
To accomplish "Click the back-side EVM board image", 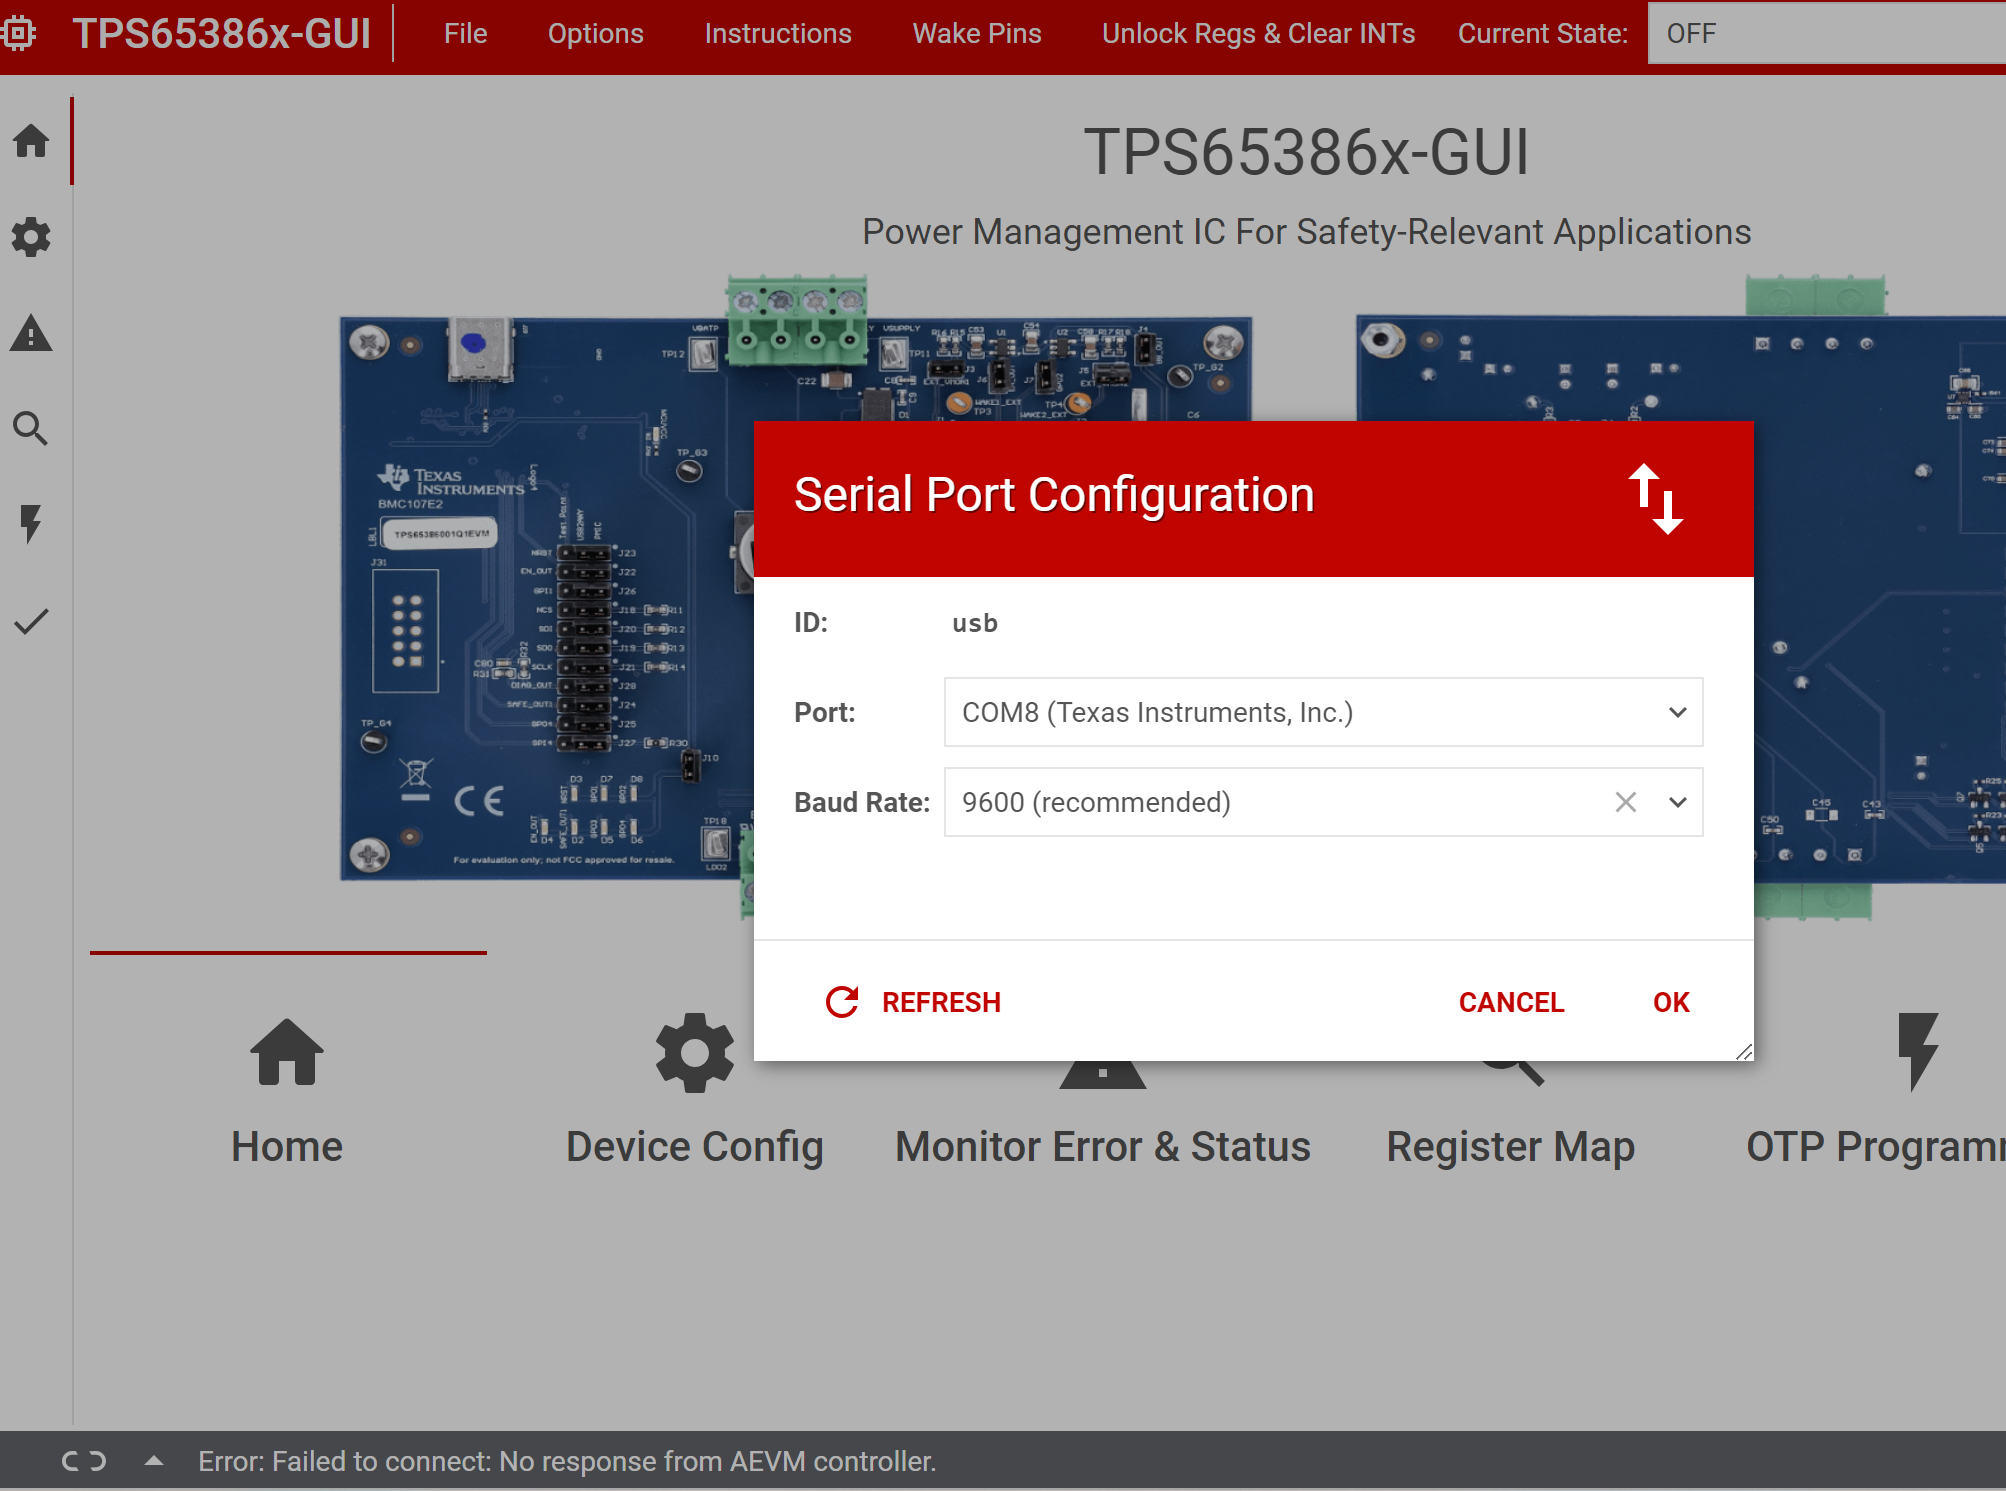I will tap(1880, 598).
